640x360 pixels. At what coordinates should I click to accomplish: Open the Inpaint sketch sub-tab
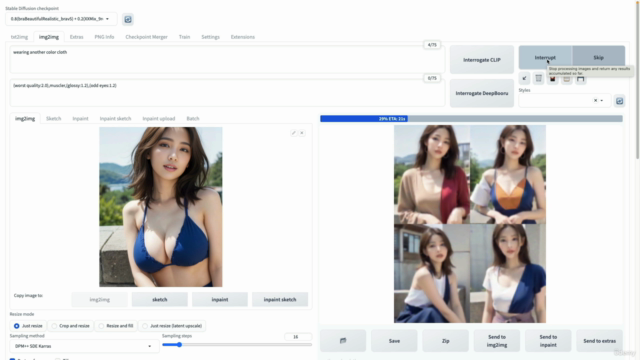point(116,118)
